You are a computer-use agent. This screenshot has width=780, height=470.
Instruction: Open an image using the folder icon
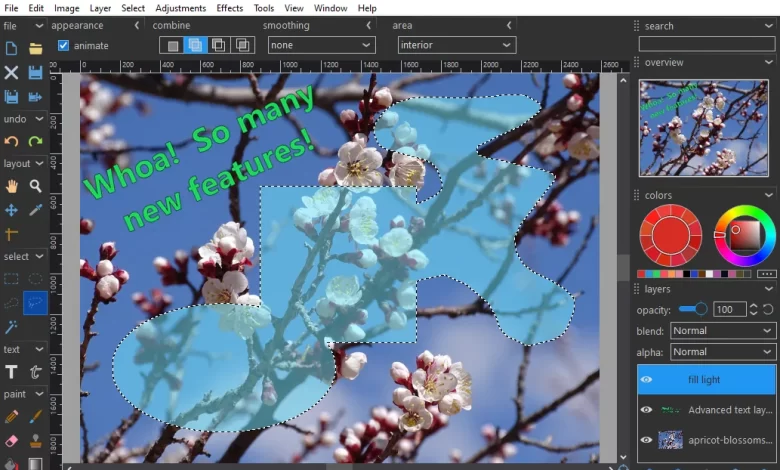point(35,48)
